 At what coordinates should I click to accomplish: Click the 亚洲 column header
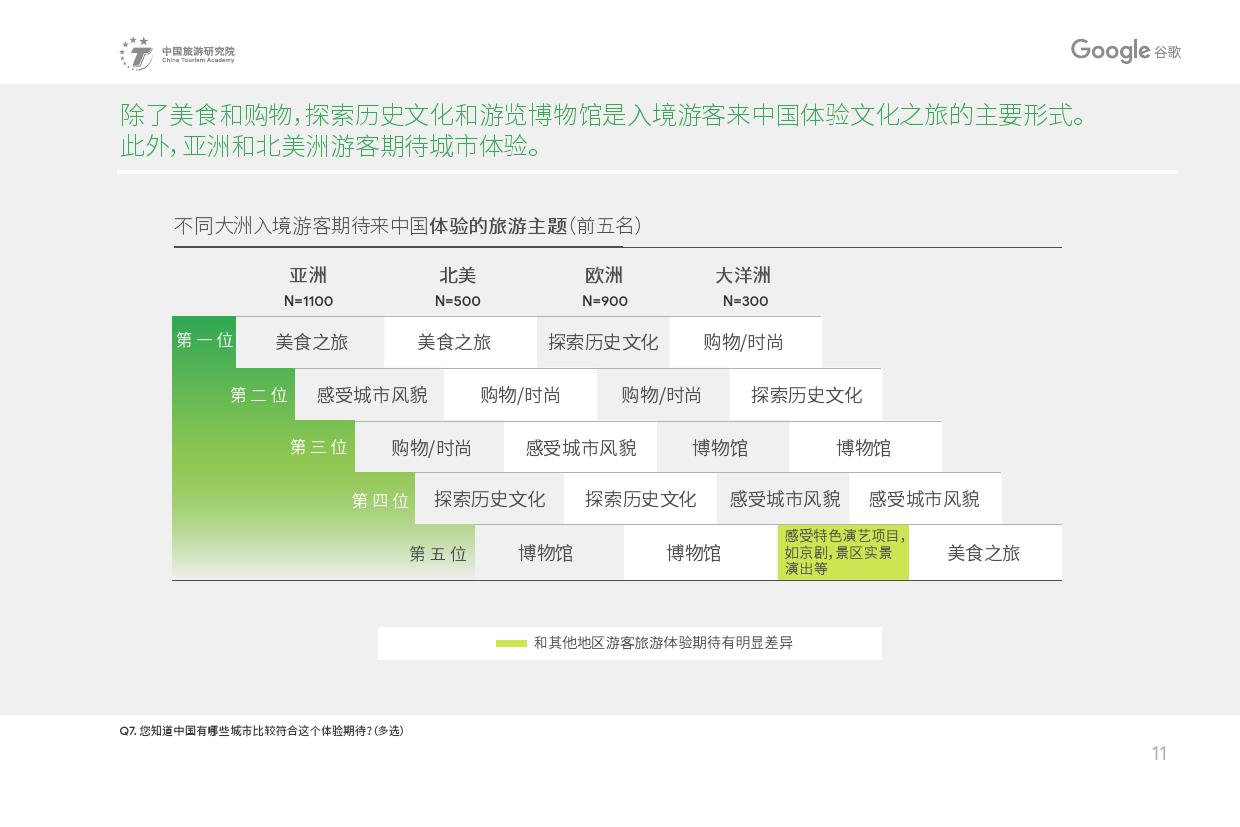[308, 276]
